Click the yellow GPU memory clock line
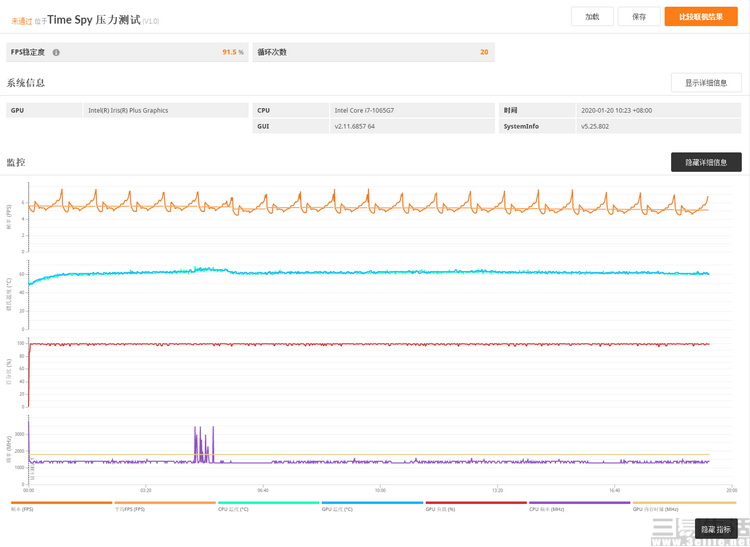 pos(368,455)
